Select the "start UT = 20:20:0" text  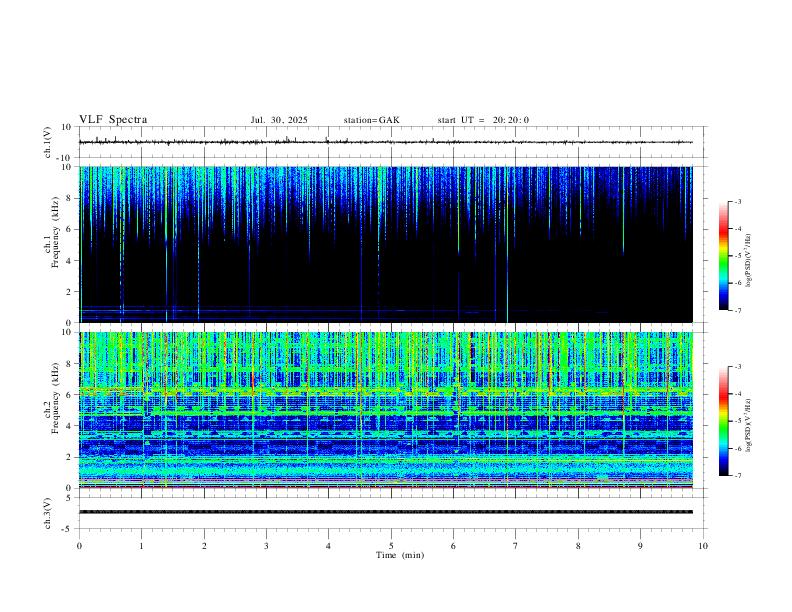coord(483,120)
